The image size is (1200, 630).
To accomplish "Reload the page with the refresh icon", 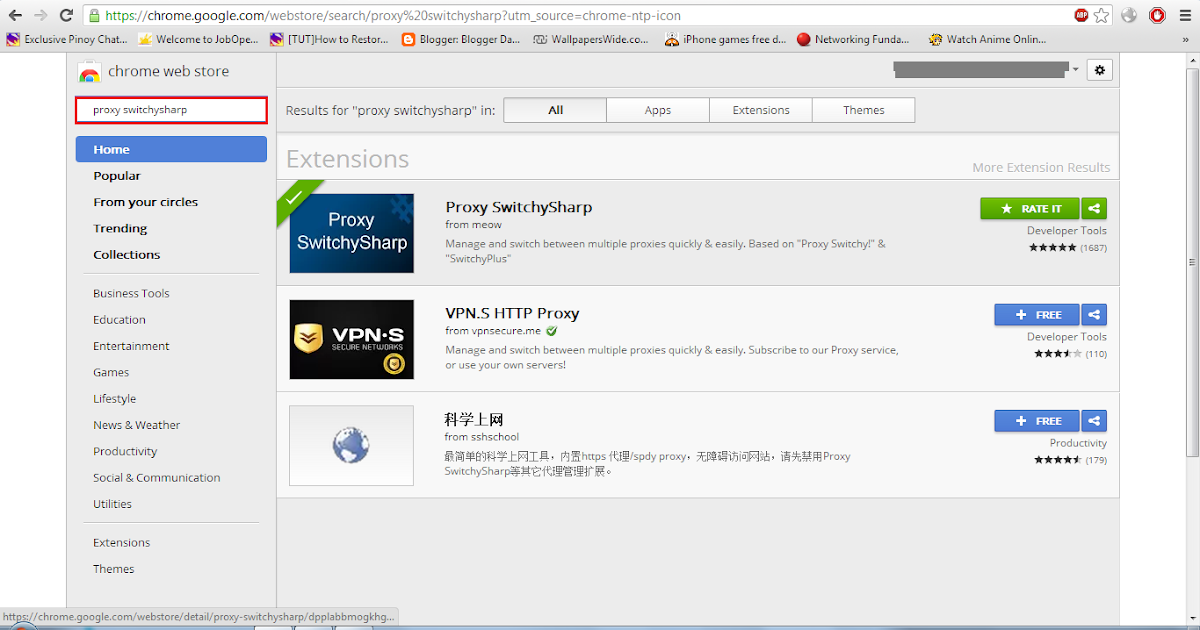I will [x=66, y=15].
